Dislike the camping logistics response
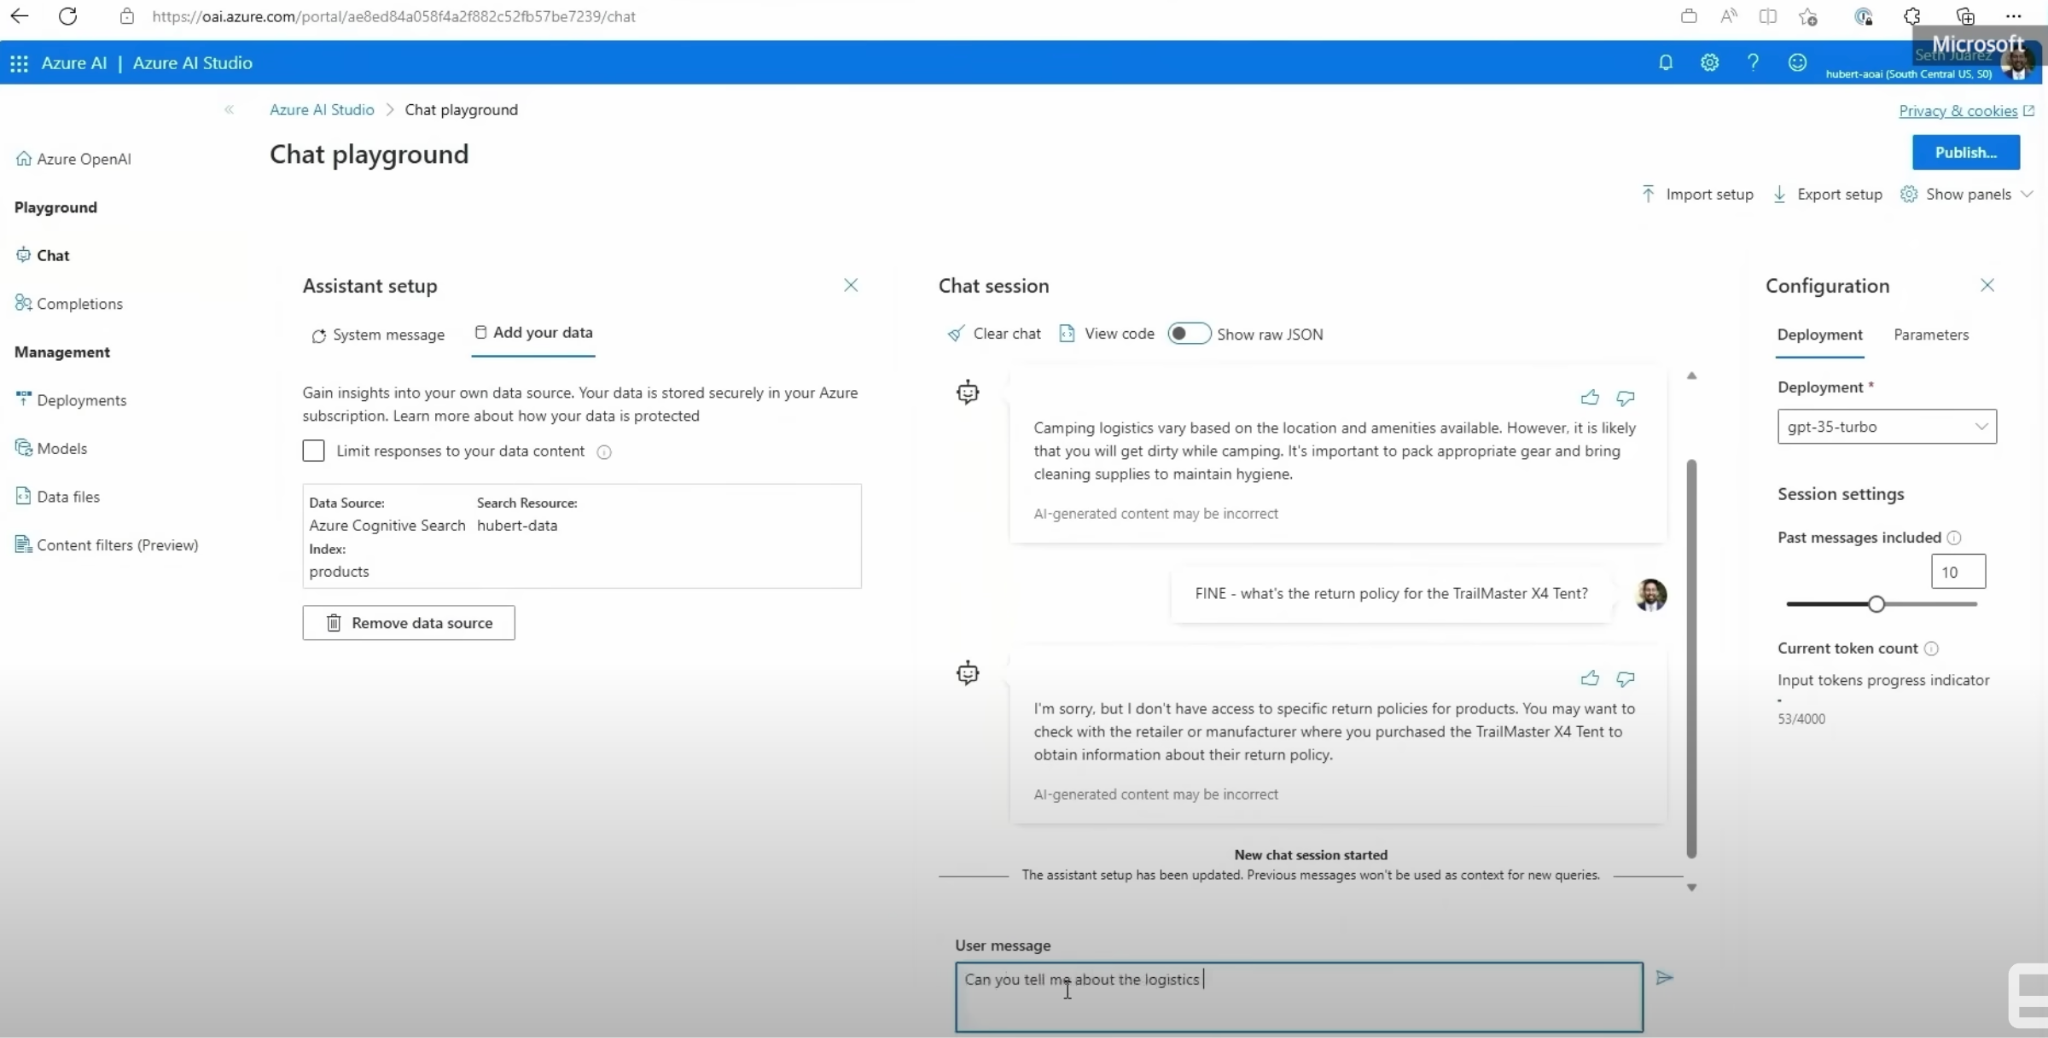Screen dimensions: 2048x1038 pos(1625,398)
